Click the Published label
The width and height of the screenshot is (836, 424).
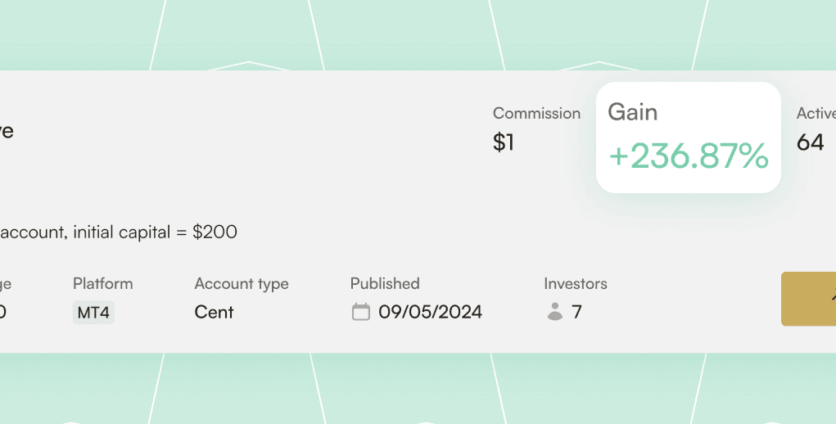tap(385, 284)
